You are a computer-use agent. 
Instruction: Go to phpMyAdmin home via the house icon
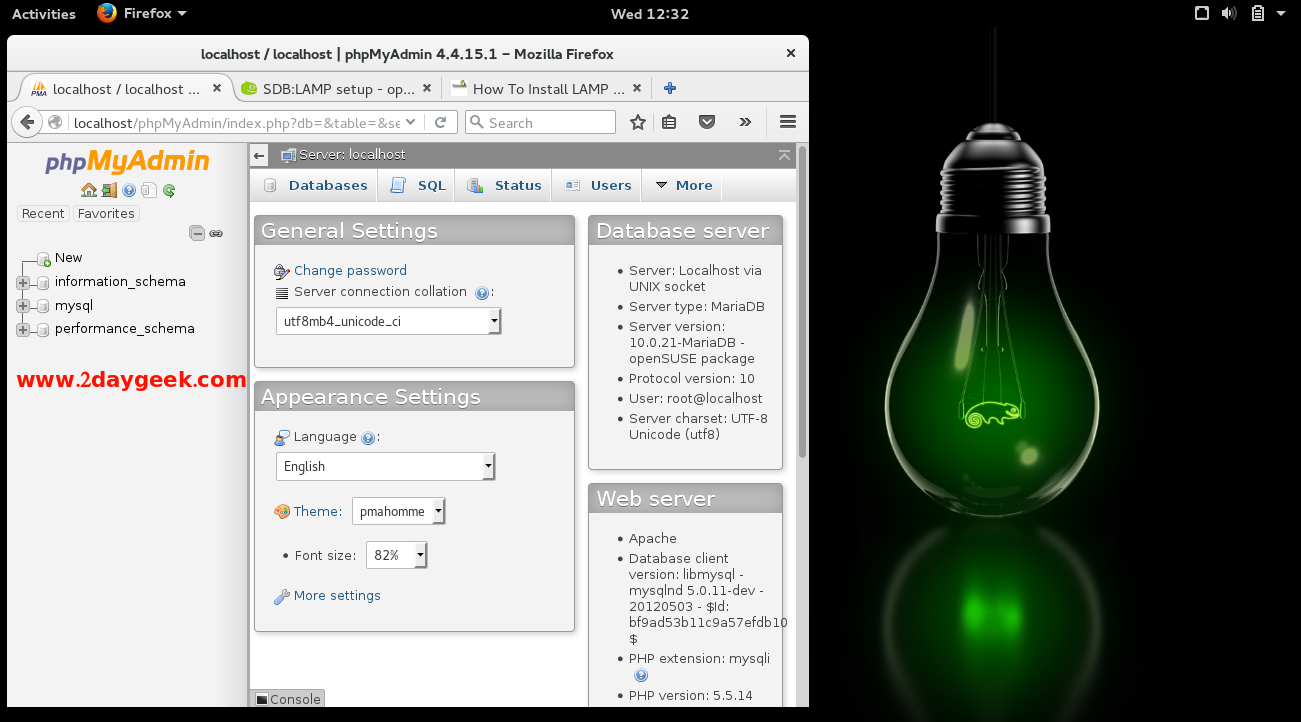coord(89,190)
